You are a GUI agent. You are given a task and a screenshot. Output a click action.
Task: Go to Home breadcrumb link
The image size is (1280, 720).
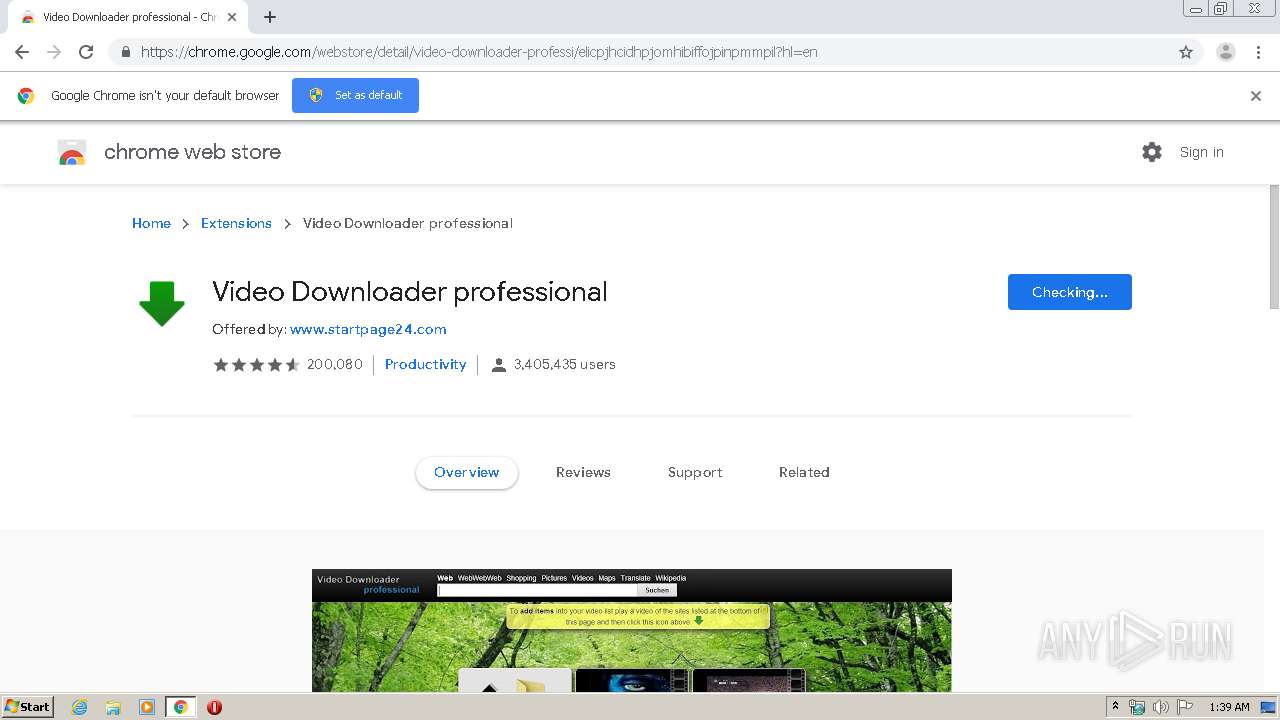151,223
